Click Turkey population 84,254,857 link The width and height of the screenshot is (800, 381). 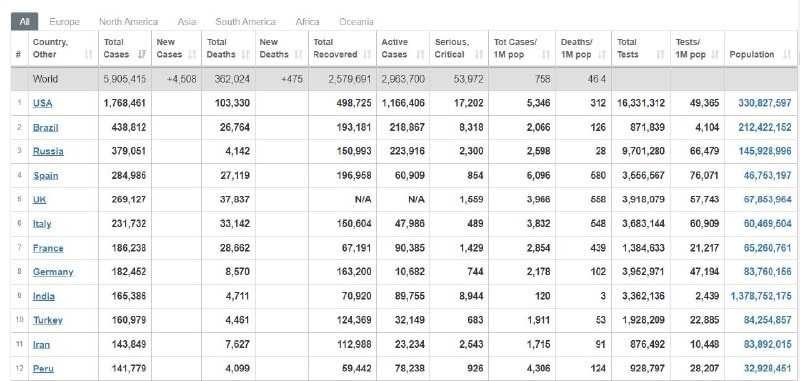point(768,320)
